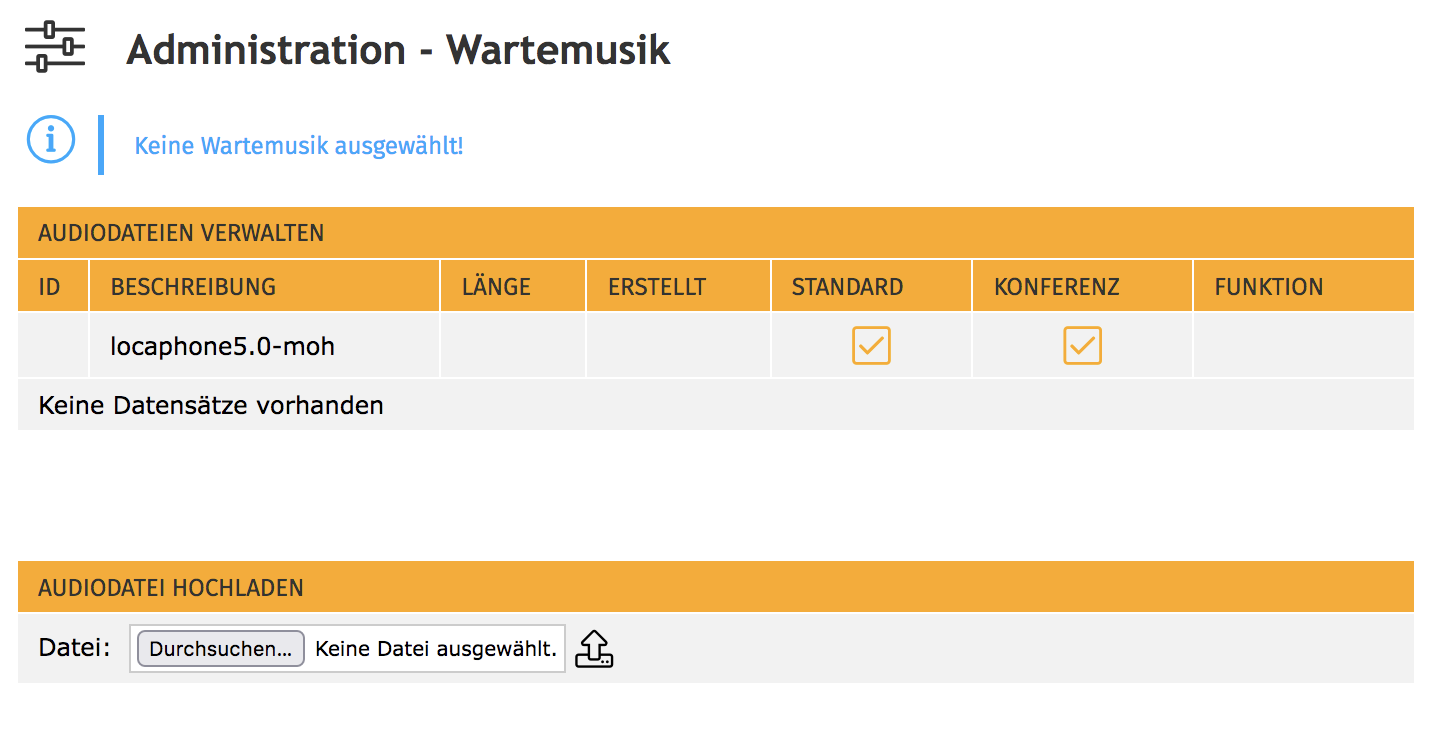Click the 'Keine Datensätze vorhanden' row

pyautogui.click(x=211, y=405)
